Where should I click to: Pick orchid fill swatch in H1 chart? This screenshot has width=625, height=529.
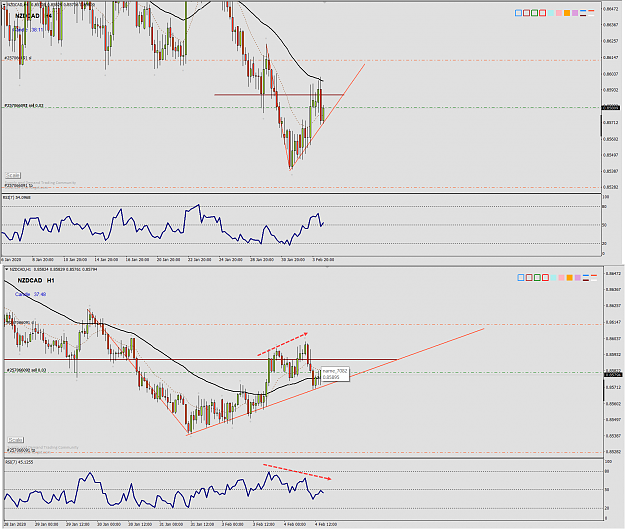[578, 277]
